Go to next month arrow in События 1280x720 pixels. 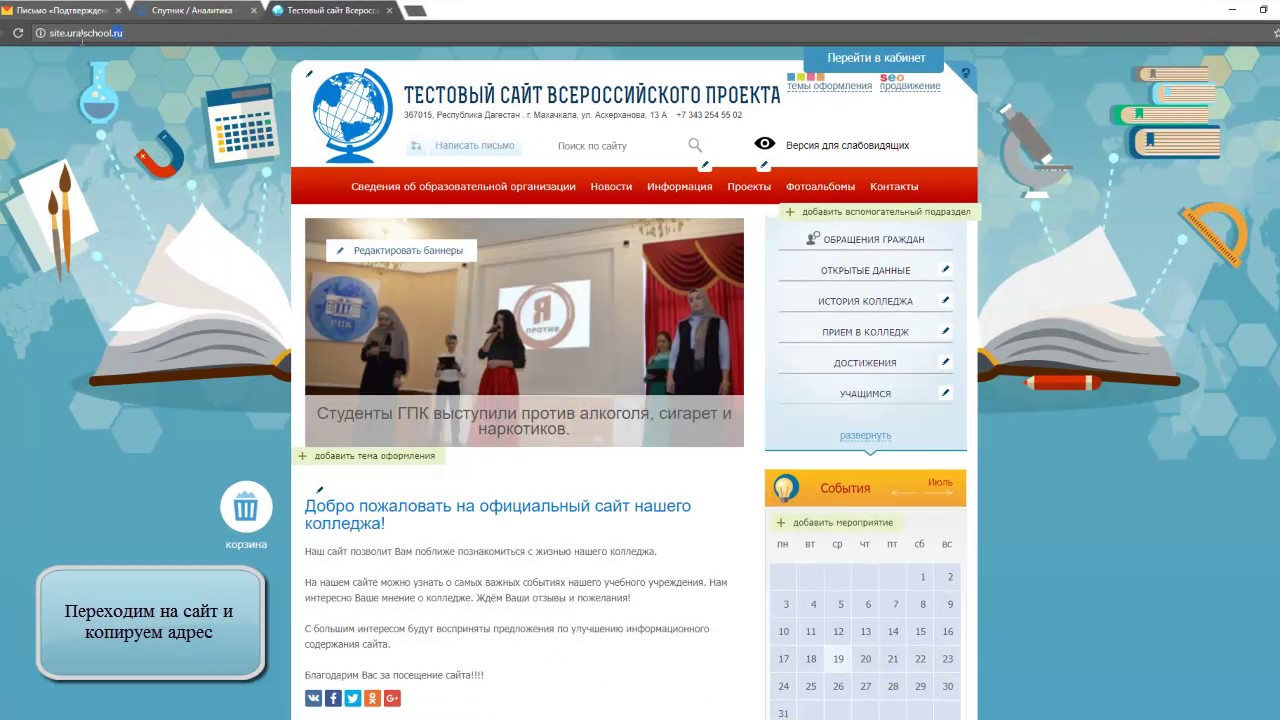(x=940, y=492)
